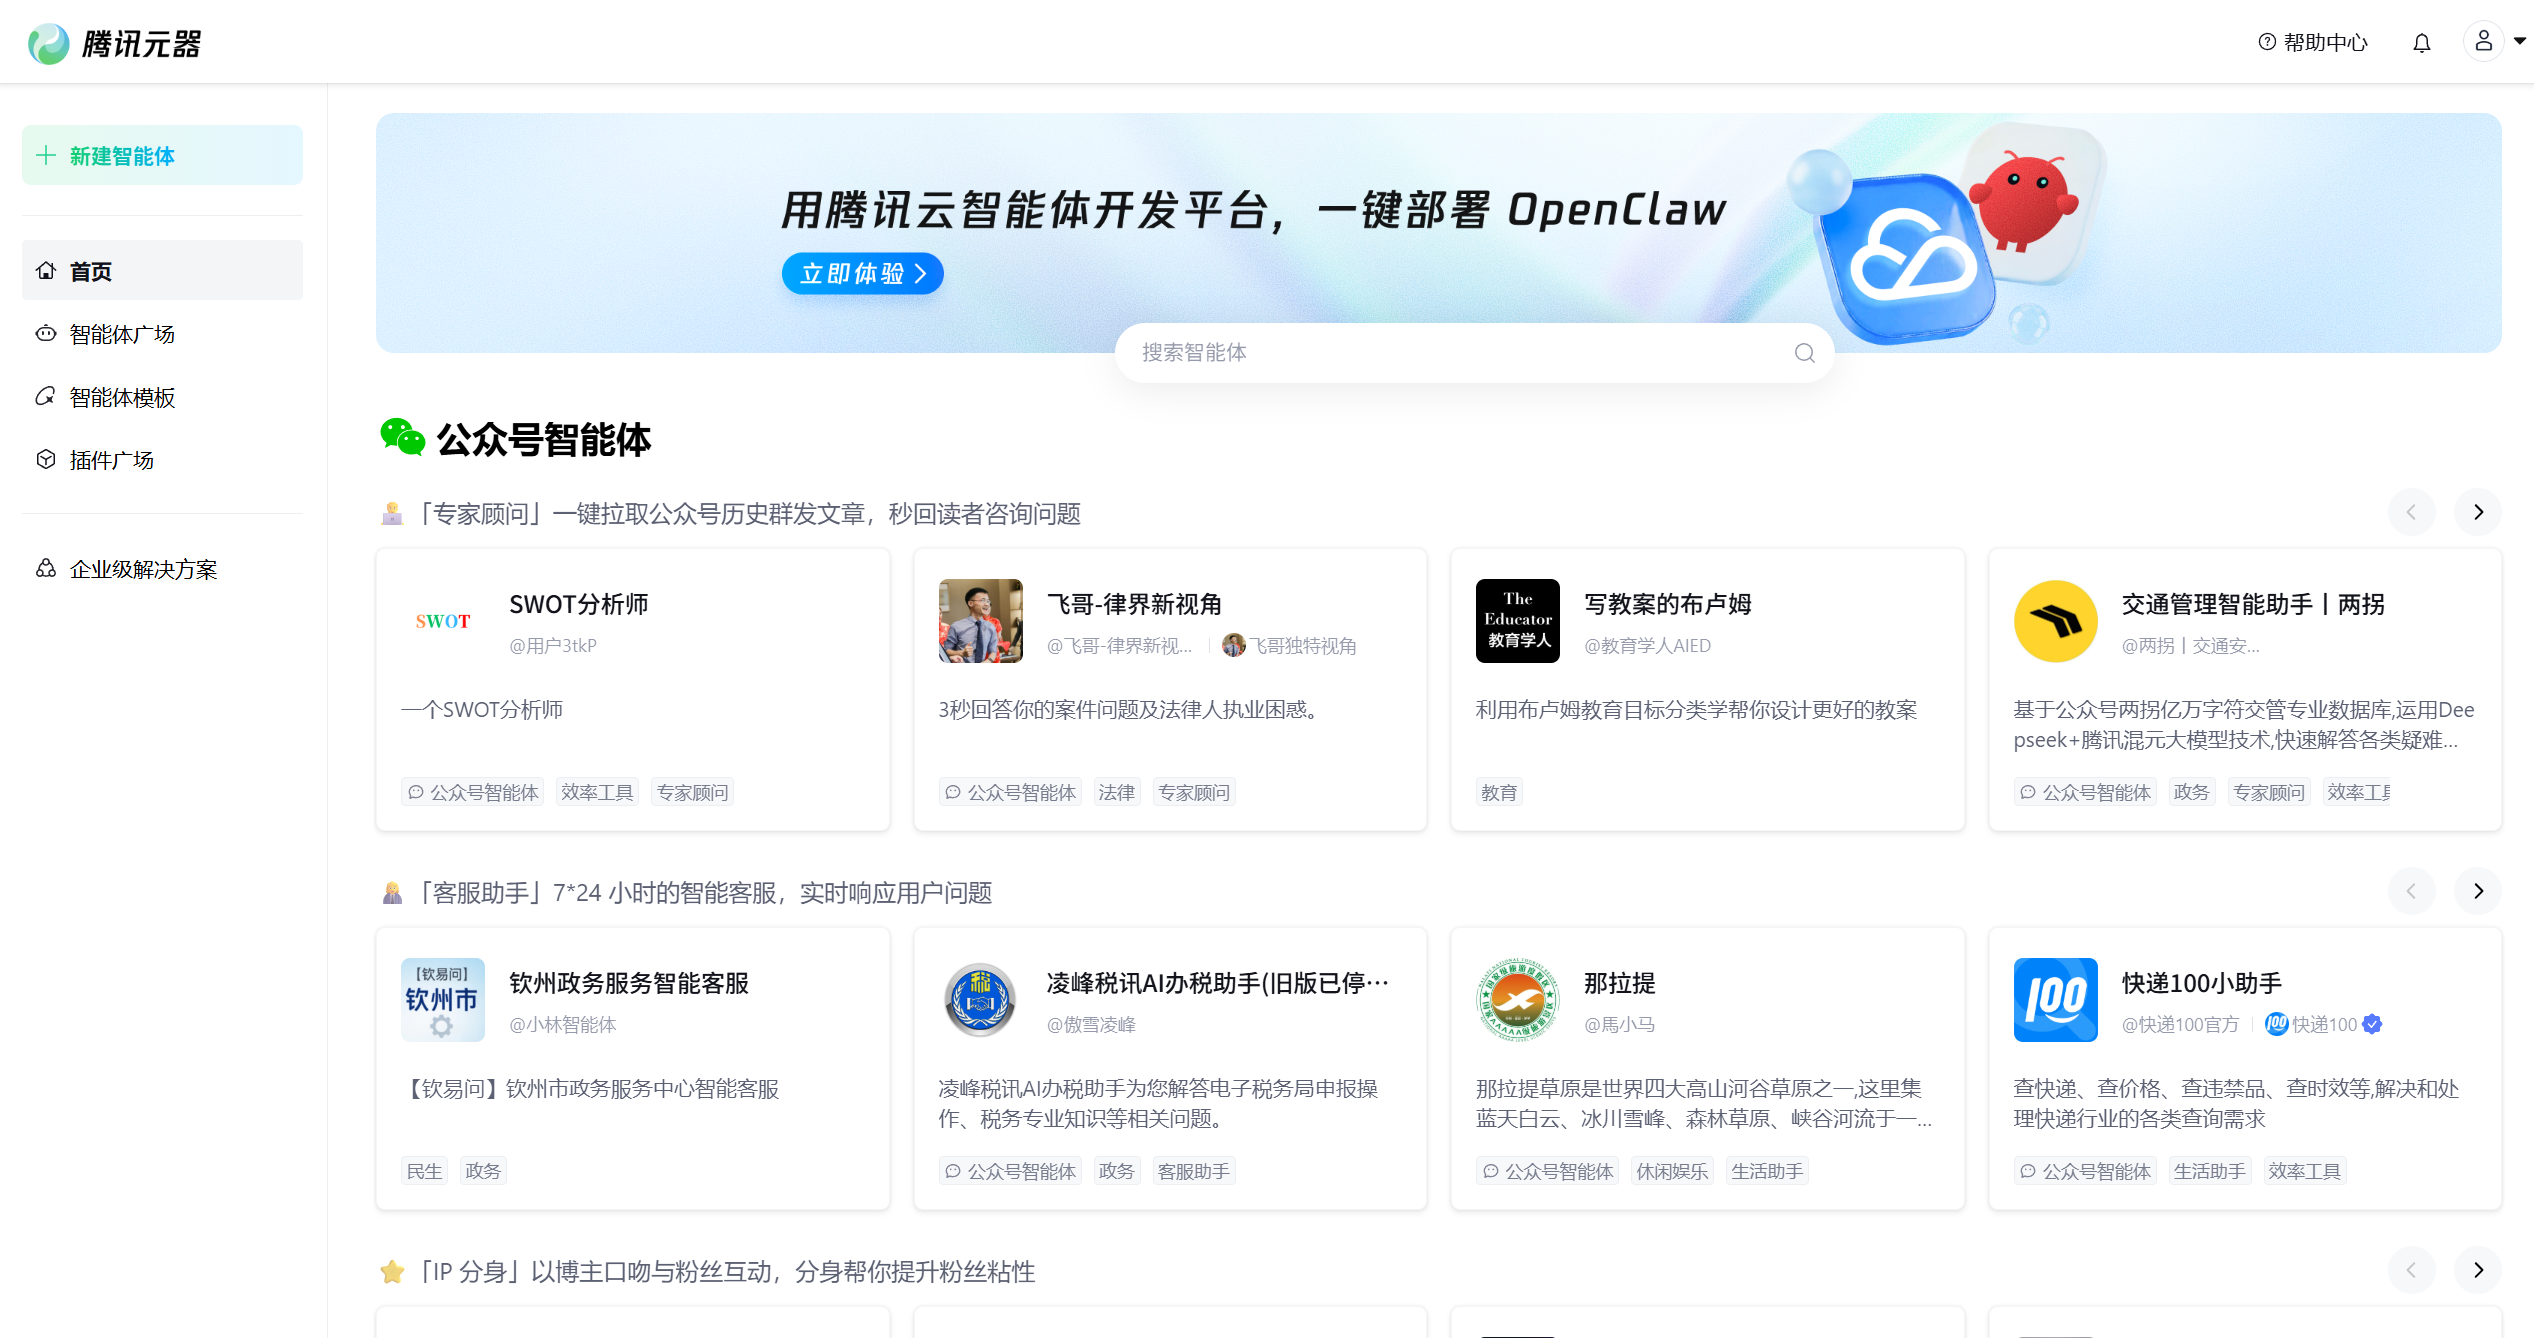Image resolution: width=2534 pixels, height=1338 pixels.
Task: Click 效率工具 tag on SWOT分析师 card
Action: pos(597,792)
